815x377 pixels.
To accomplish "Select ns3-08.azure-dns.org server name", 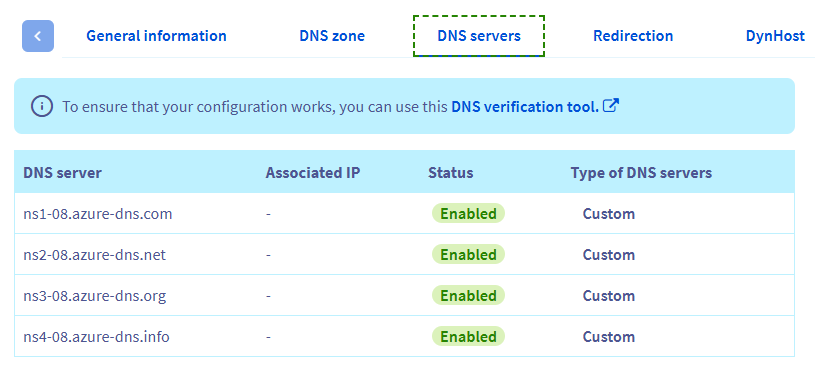I will click(95, 296).
